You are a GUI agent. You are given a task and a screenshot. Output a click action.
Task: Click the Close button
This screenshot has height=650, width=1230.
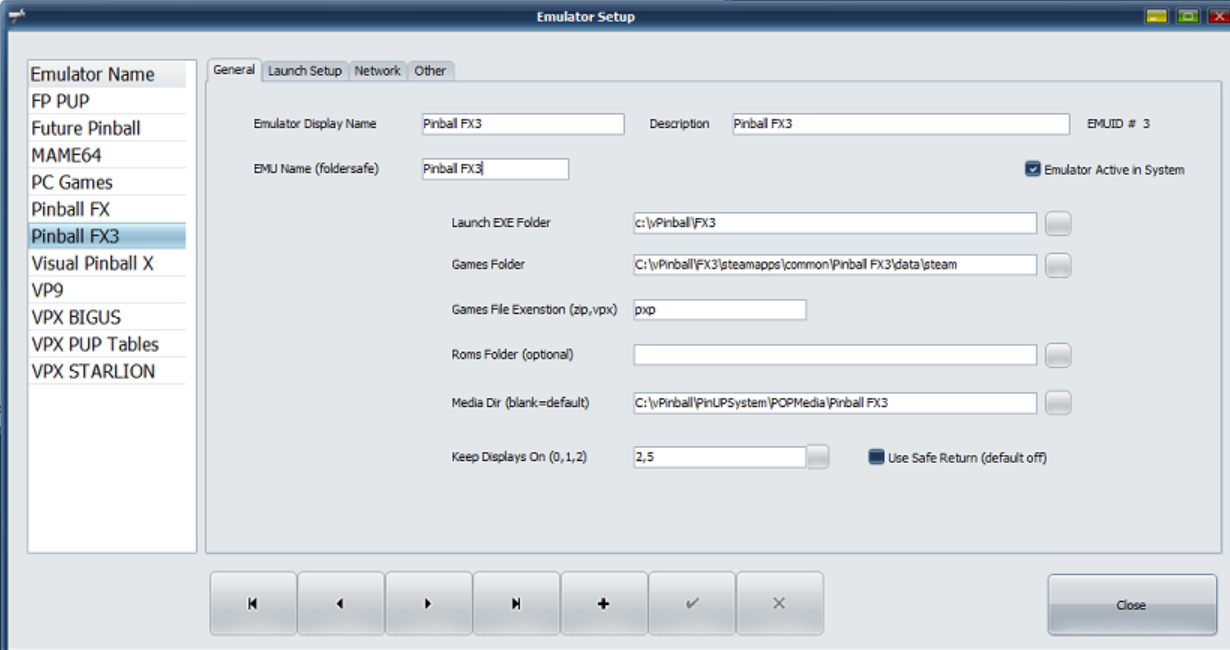1131,605
